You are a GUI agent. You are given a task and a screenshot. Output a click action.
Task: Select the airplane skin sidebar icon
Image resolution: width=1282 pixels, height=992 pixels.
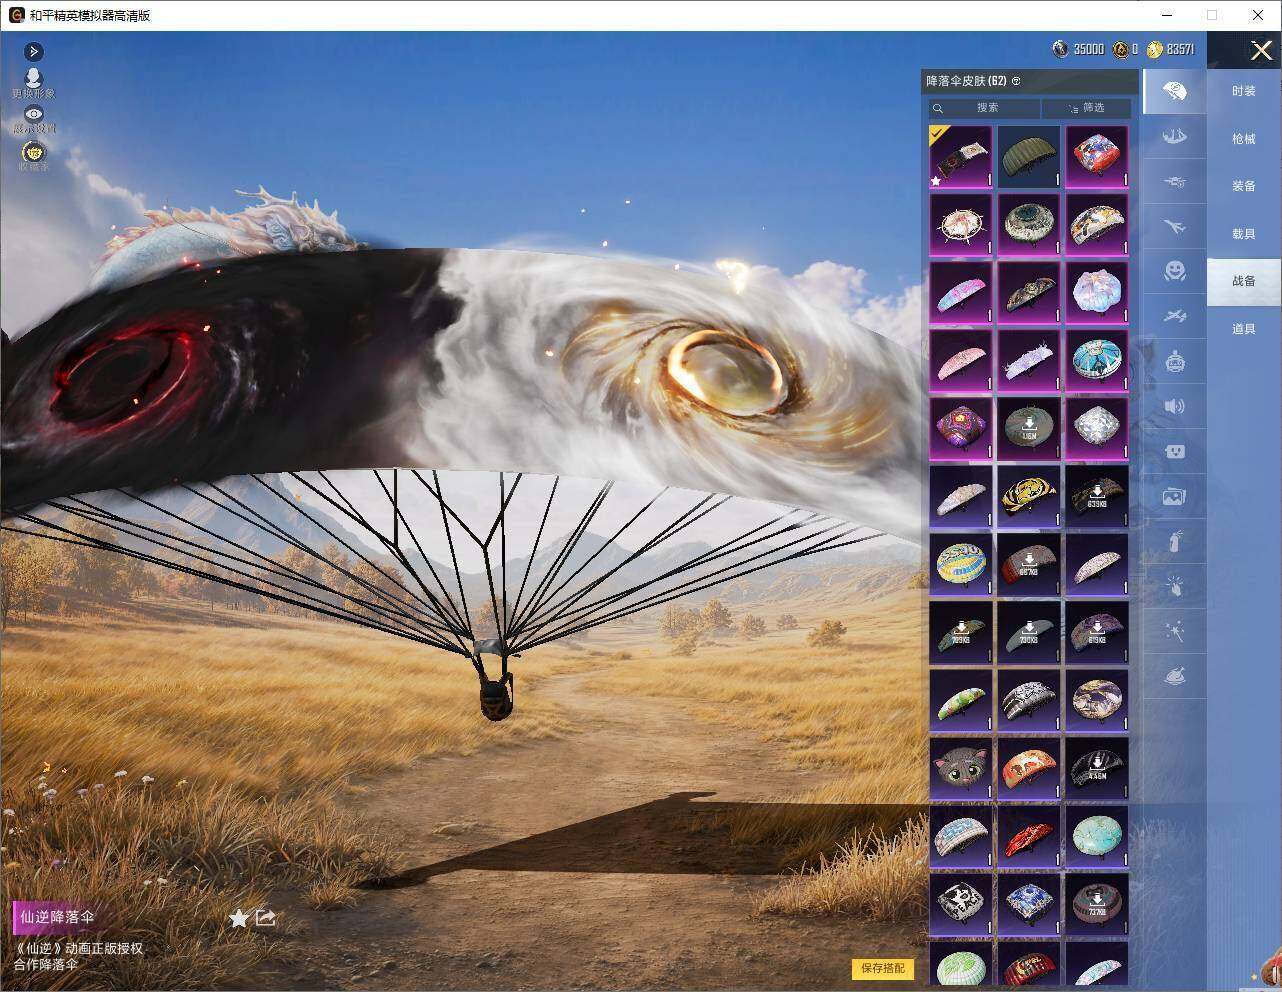(x=1174, y=227)
